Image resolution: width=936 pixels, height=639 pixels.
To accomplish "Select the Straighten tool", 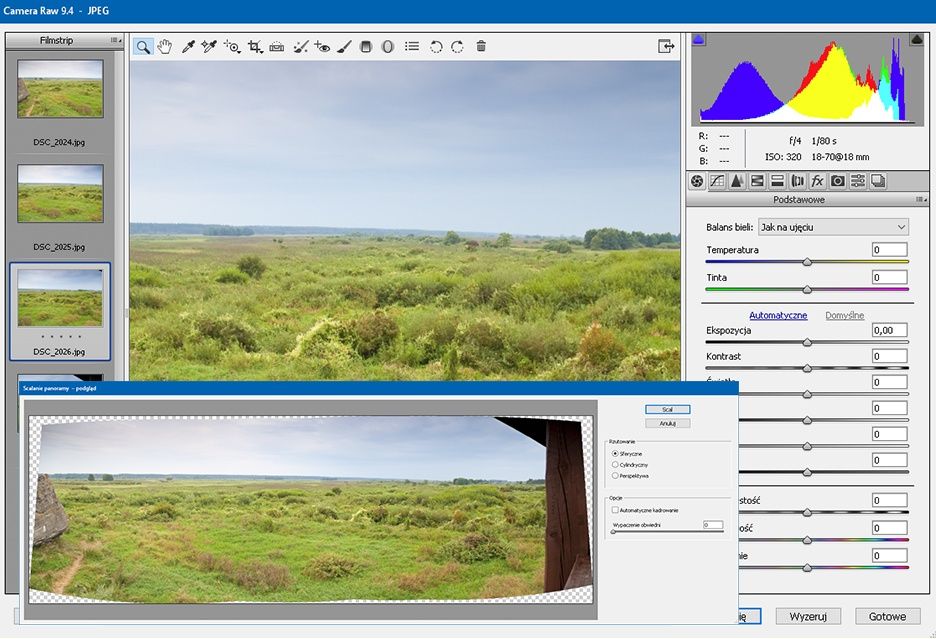I will (276, 47).
